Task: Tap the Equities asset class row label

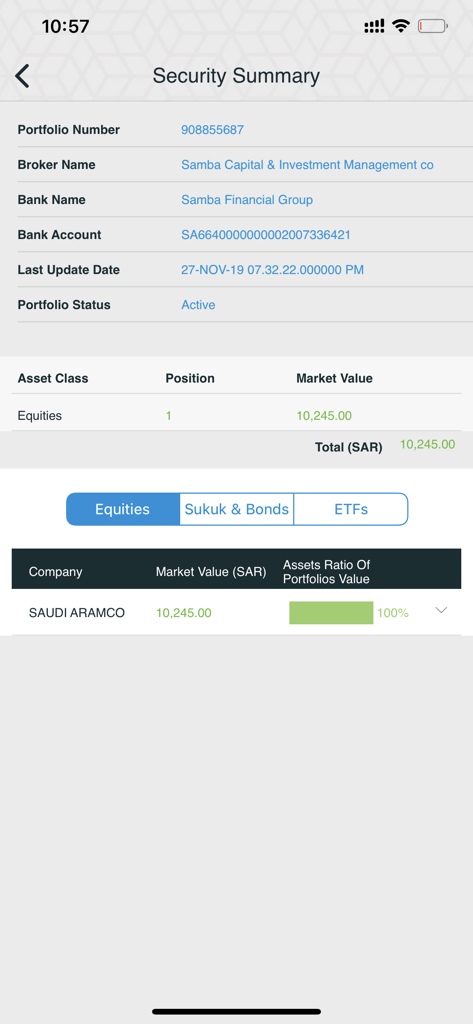Action: coord(40,416)
